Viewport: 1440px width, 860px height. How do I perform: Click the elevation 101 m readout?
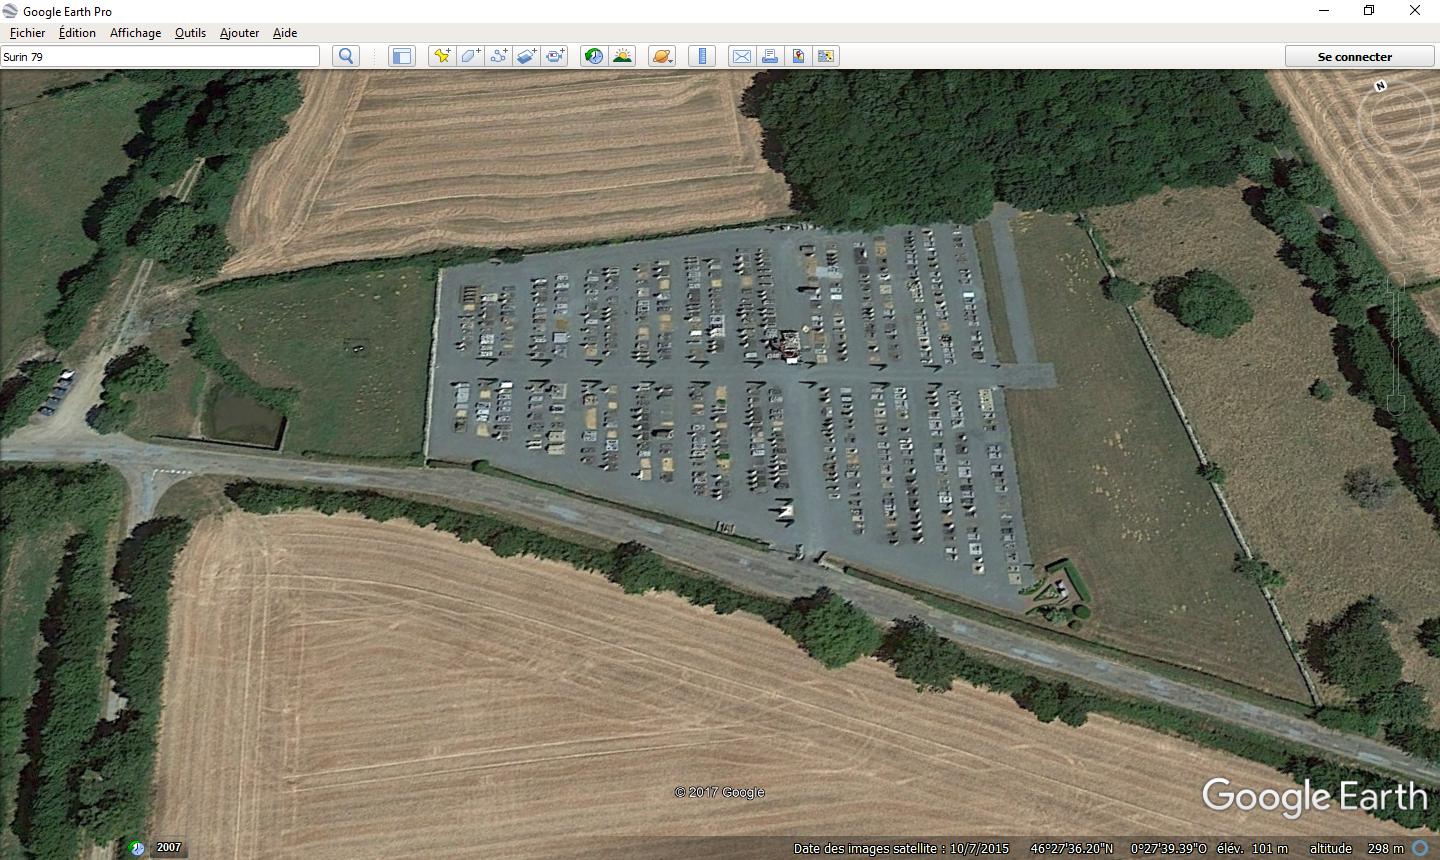coord(1251,848)
